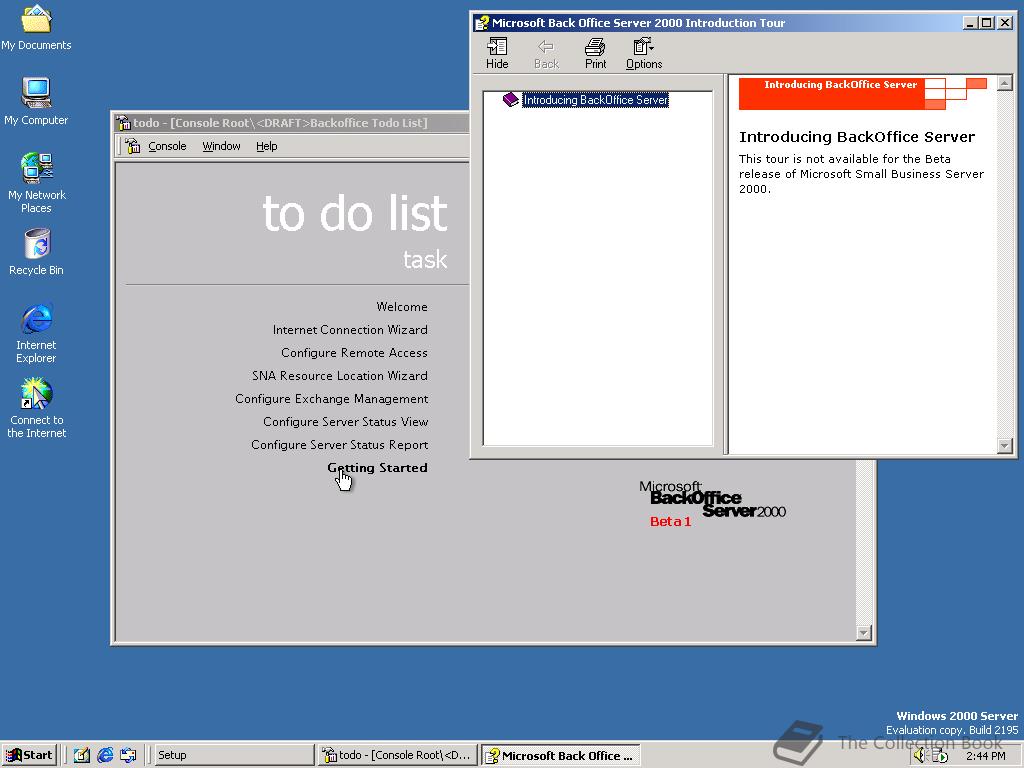The height and width of the screenshot is (768, 1024).
Task: Click Print in the tour toolbar
Action: (x=595, y=54)
